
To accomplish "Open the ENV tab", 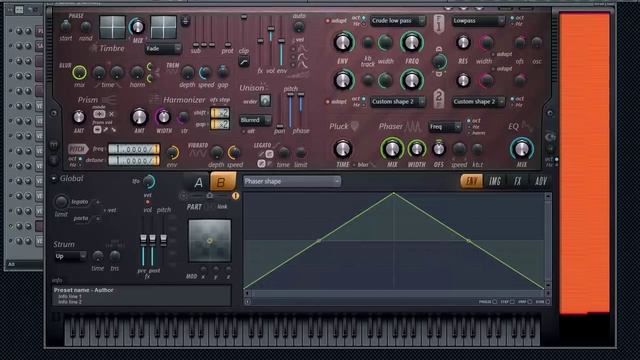I will (x=471, y=181).
